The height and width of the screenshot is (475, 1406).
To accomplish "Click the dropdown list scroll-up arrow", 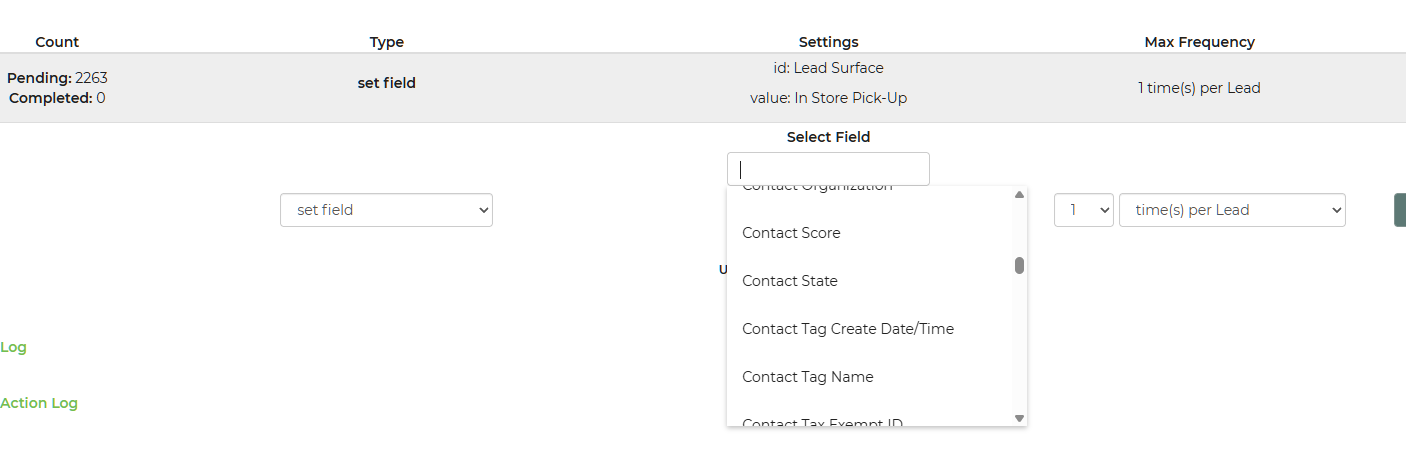I will (x=1019, y=195).
